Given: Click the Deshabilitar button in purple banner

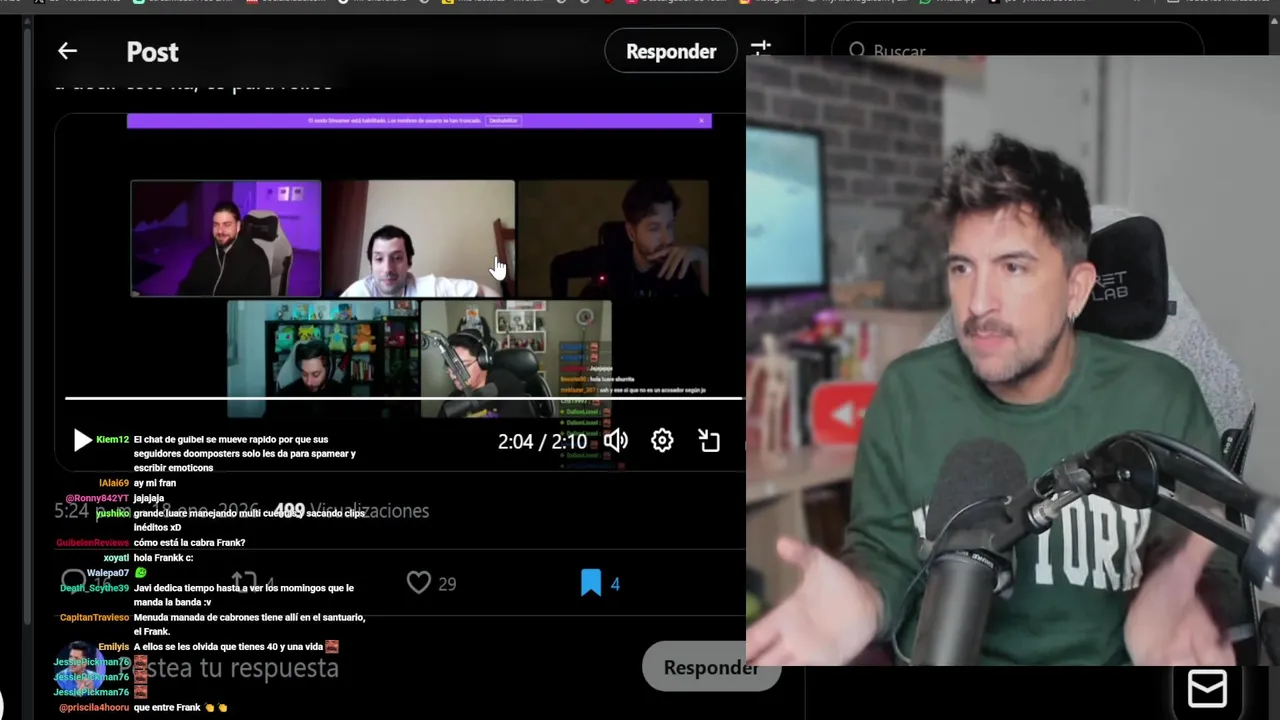Looking at the screenshot, I should pos(502,121).
